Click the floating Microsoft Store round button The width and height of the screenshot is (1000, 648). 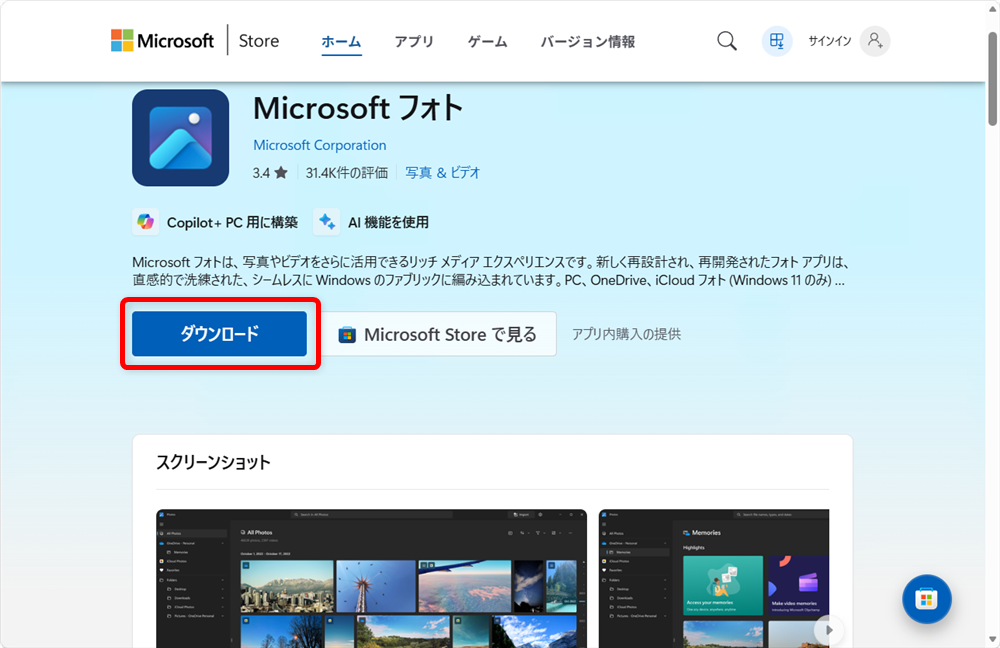(x=927, y=599)
